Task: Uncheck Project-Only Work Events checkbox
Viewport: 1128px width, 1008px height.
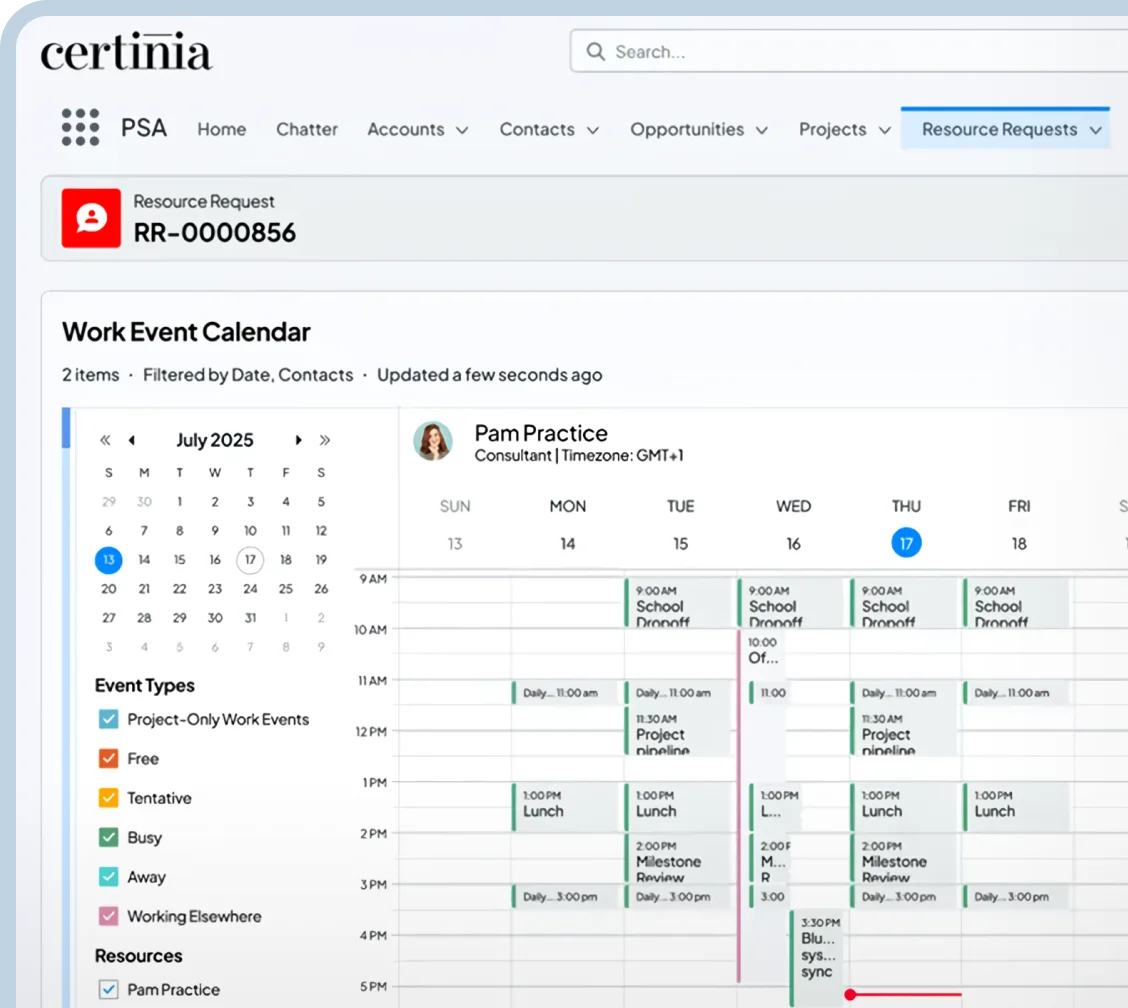Action: point(109,719)
